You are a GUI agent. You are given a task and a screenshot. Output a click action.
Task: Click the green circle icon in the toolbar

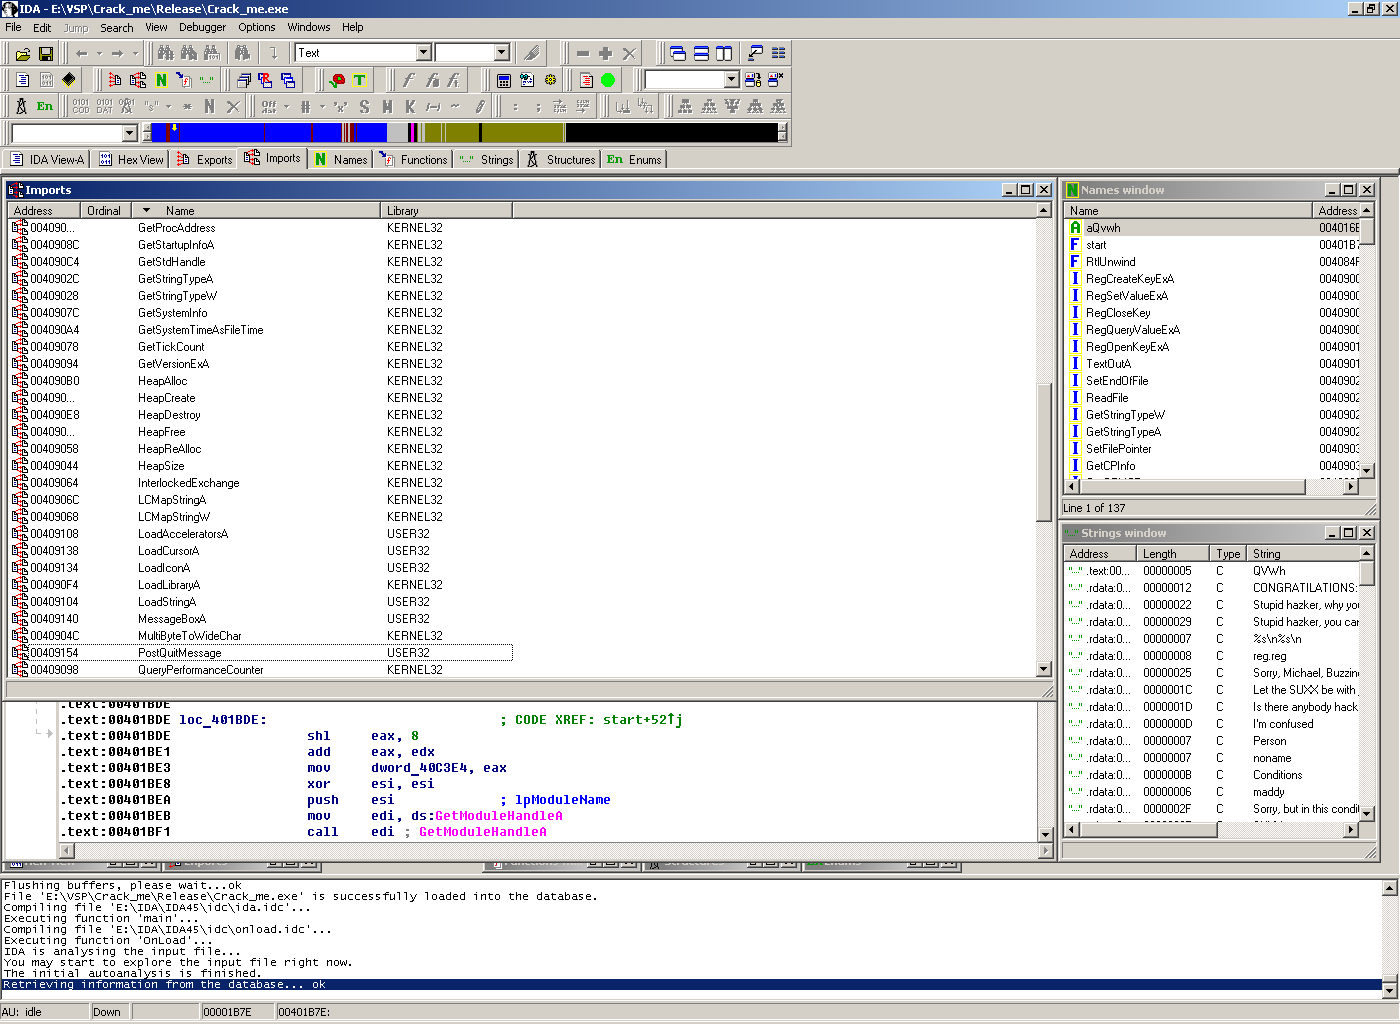[608, 81]
